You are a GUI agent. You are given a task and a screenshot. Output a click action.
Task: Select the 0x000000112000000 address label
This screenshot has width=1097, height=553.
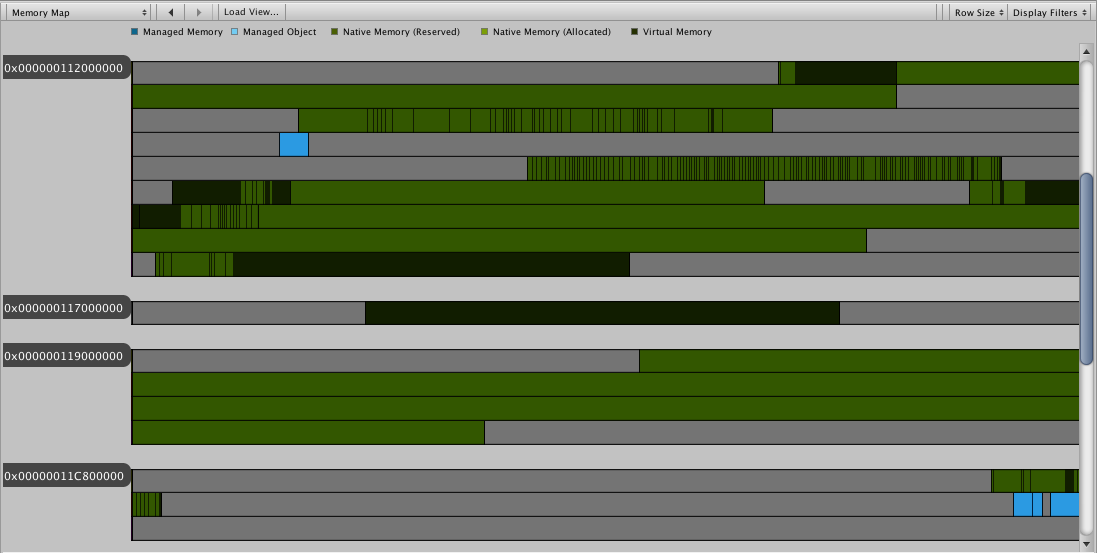(65, 68)
